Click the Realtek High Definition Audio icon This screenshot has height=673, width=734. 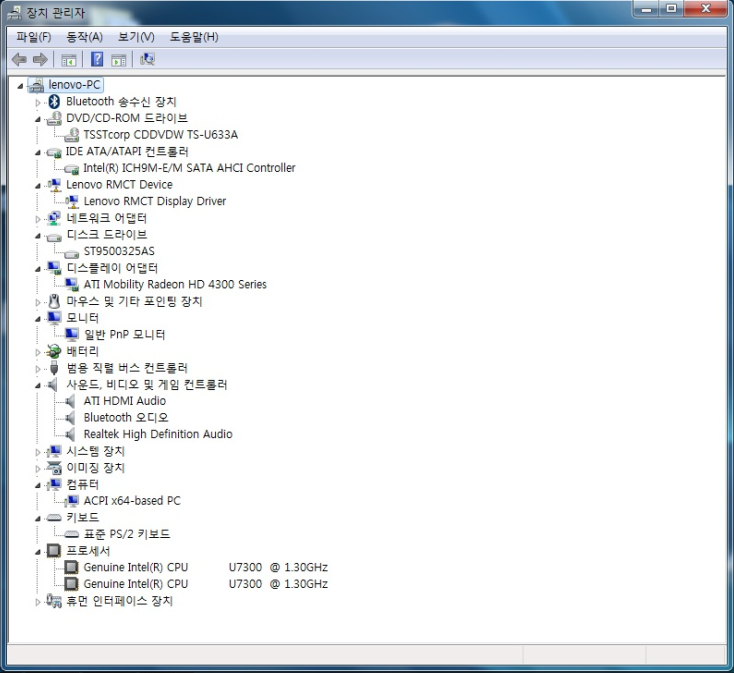70,434
